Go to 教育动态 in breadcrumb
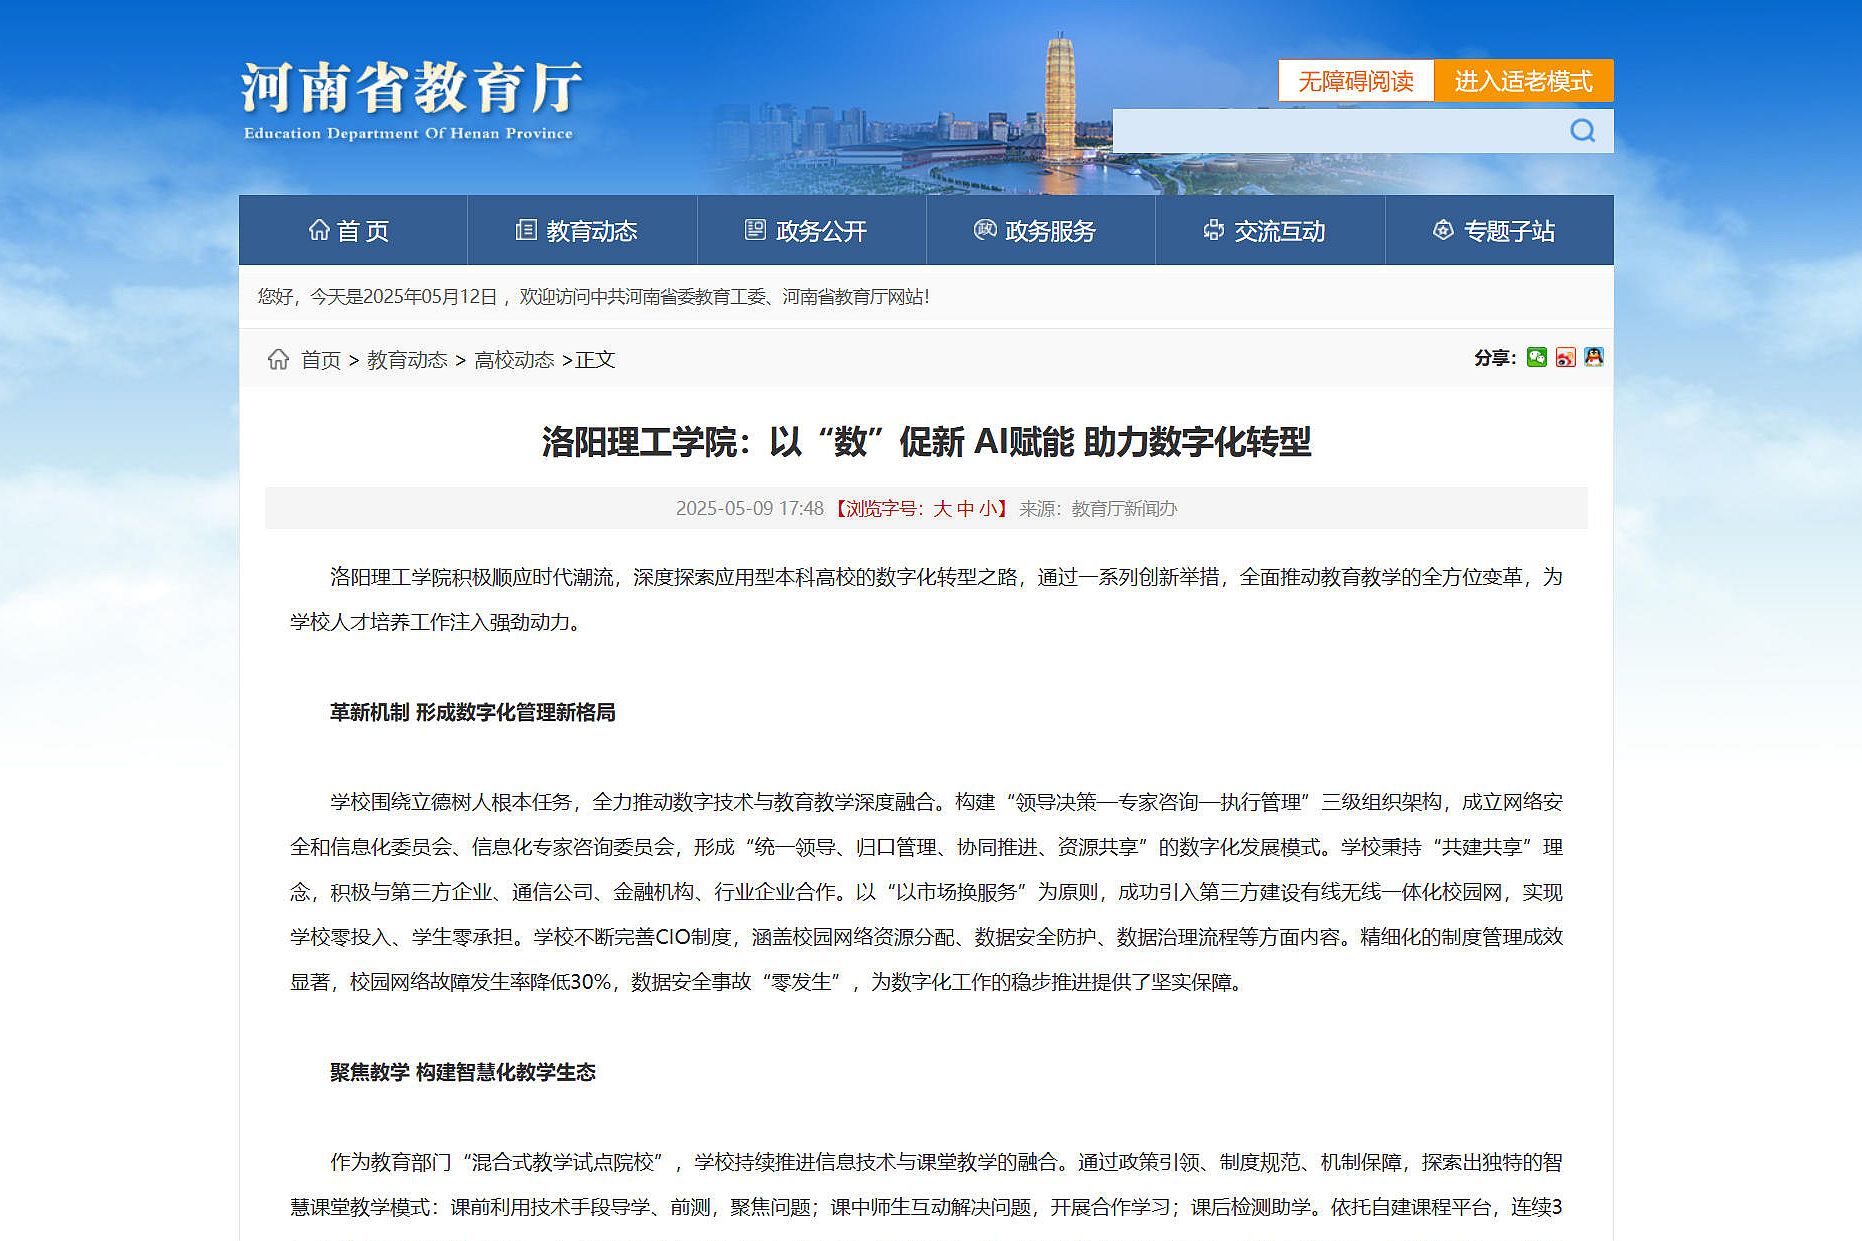This screenshot has height=1241, width=1862. click(406, 360)
